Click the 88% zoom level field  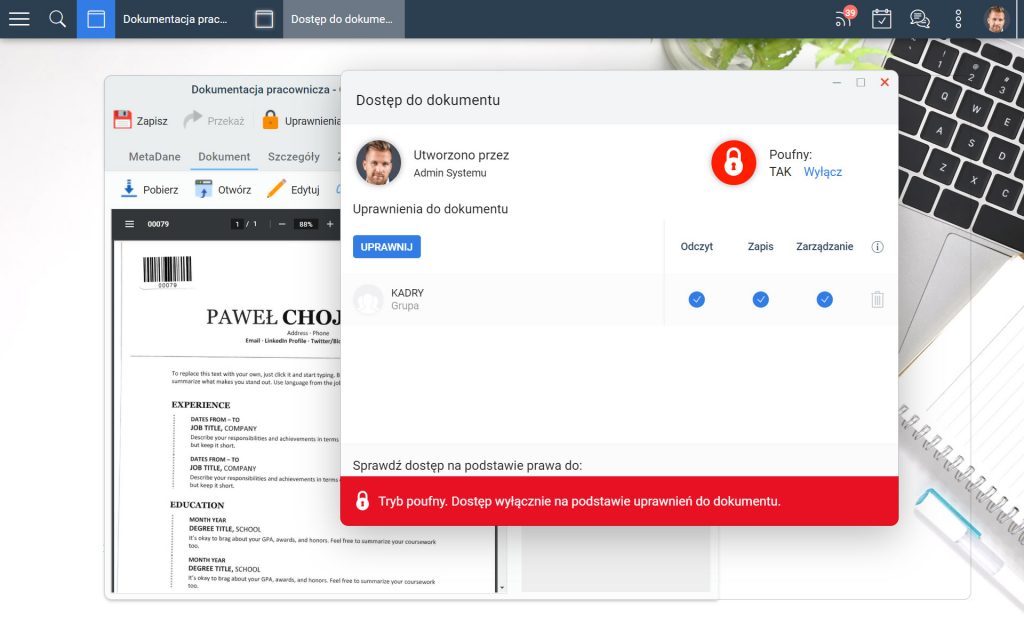click(x=306, y=224)
